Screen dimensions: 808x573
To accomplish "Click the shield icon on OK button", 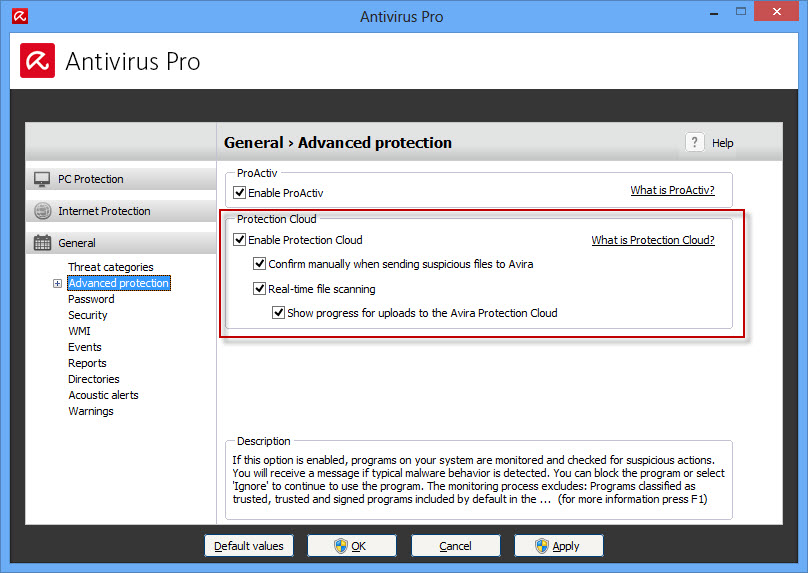I will point(341,546).
